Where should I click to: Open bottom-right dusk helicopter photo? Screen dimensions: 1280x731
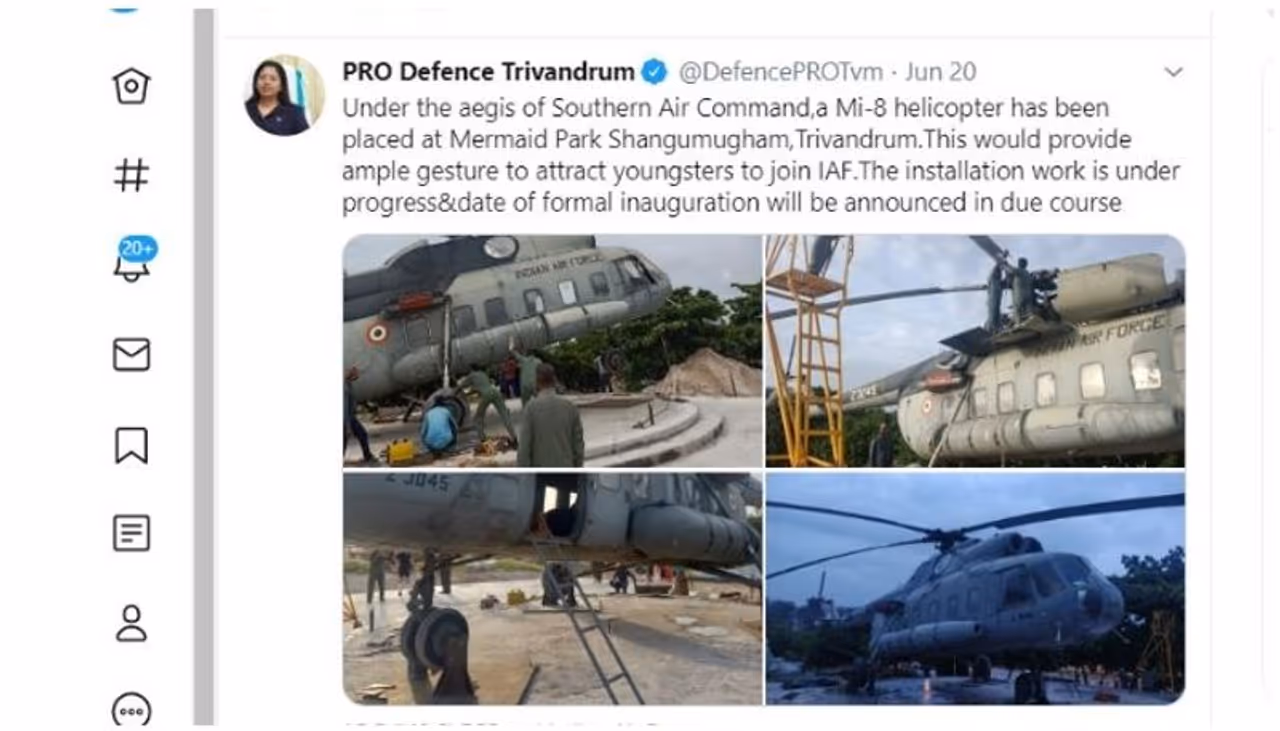coord(975,588)
